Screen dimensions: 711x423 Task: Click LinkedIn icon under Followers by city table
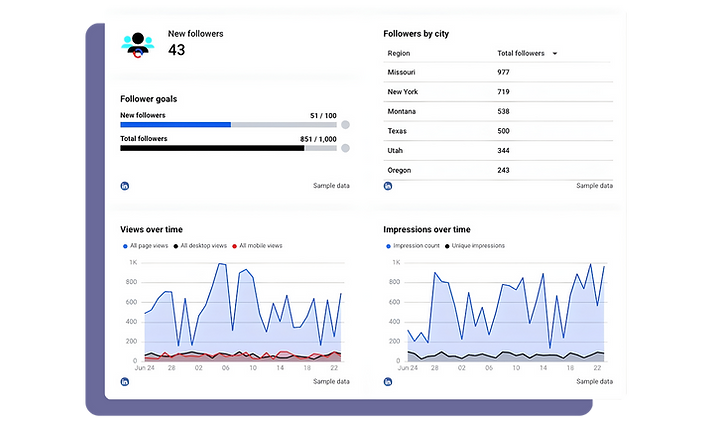point(388,186)
